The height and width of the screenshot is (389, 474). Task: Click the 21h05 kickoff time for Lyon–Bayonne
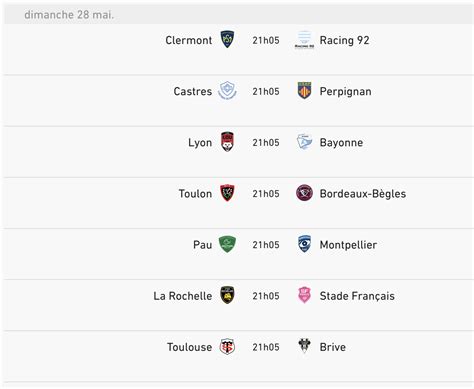click(266, 143)
